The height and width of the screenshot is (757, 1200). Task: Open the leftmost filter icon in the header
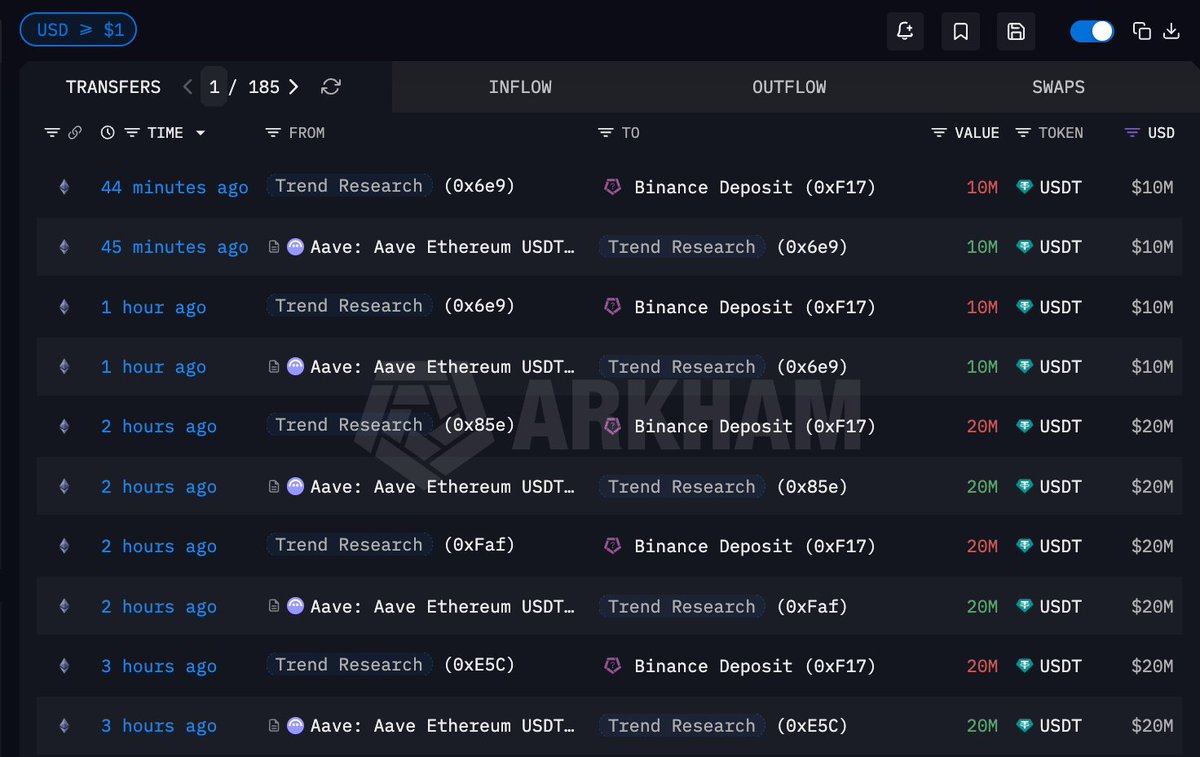(52, 133)
